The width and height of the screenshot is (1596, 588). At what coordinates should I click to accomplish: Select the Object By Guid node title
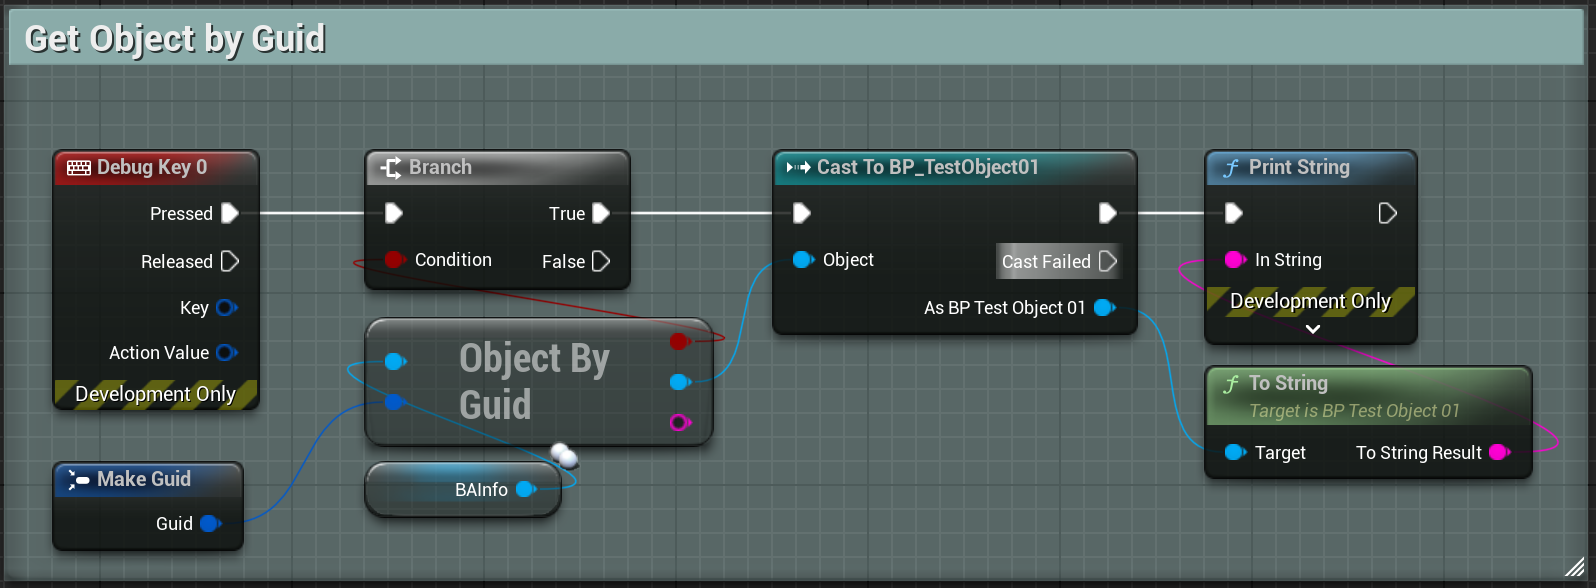[x=534, y=381]
